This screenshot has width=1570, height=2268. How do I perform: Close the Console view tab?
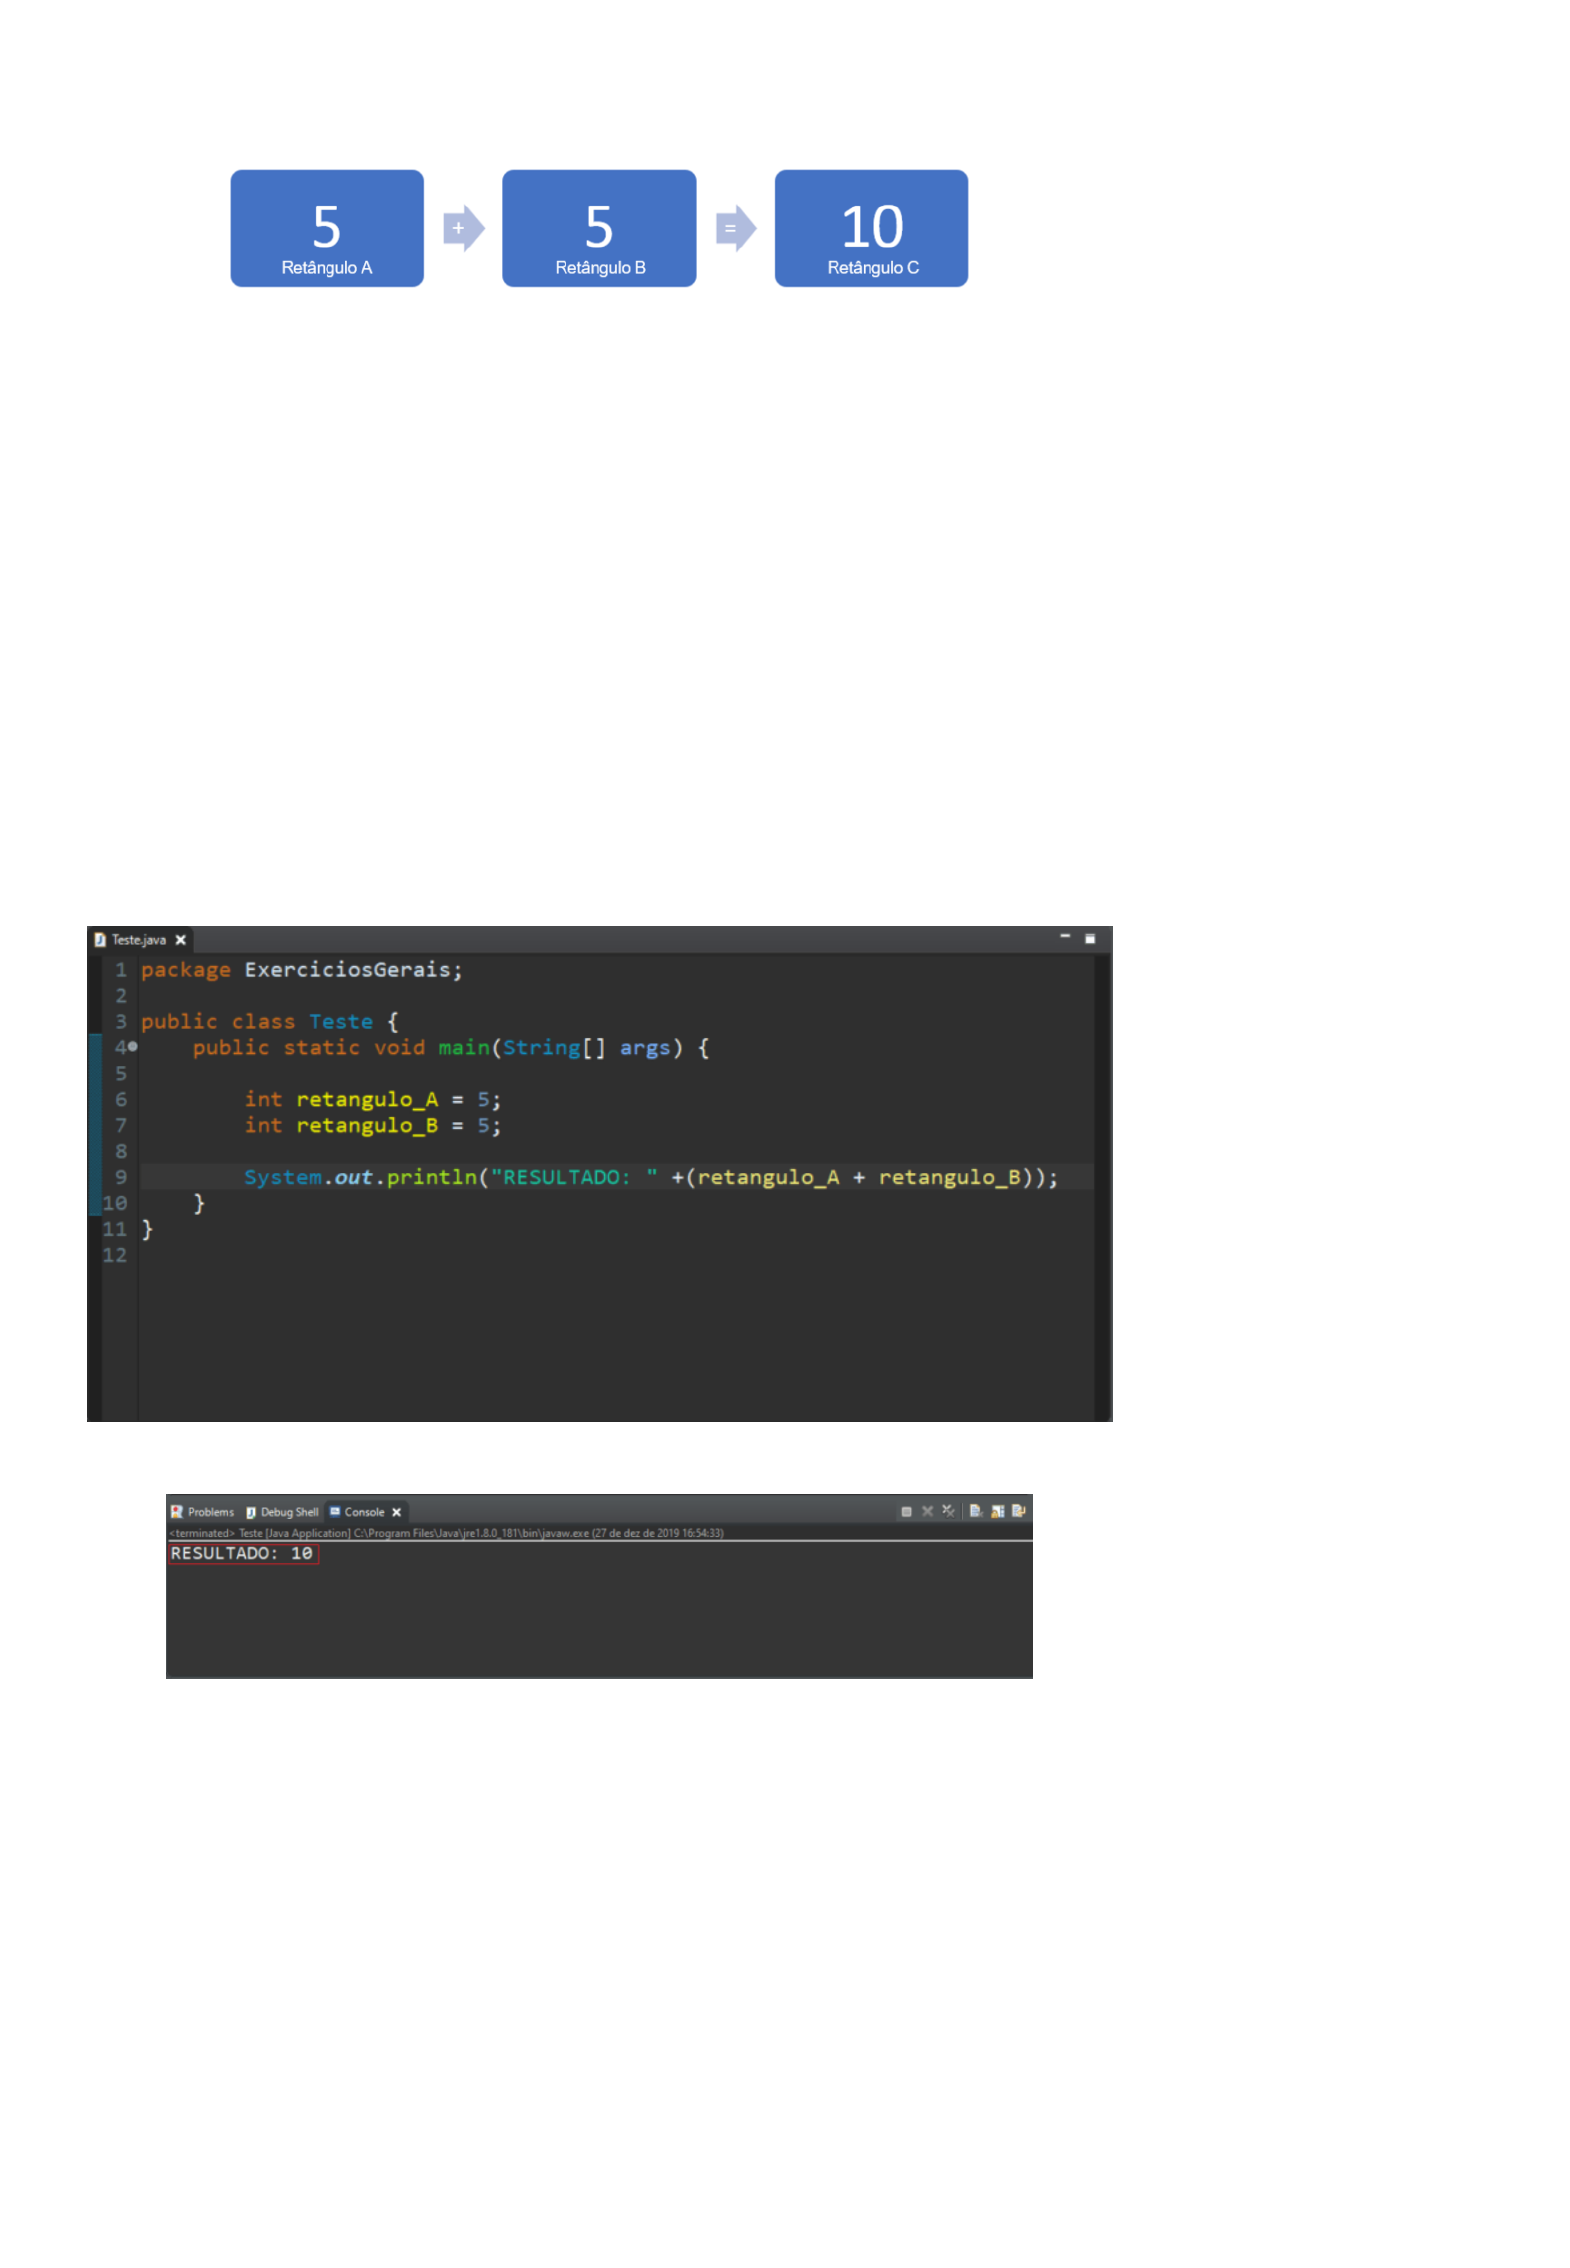[x=396, y=1512]
